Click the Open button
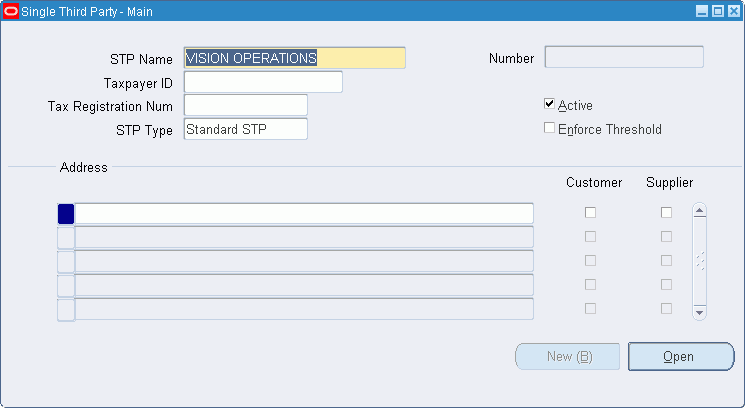 (x=681, y=356)
